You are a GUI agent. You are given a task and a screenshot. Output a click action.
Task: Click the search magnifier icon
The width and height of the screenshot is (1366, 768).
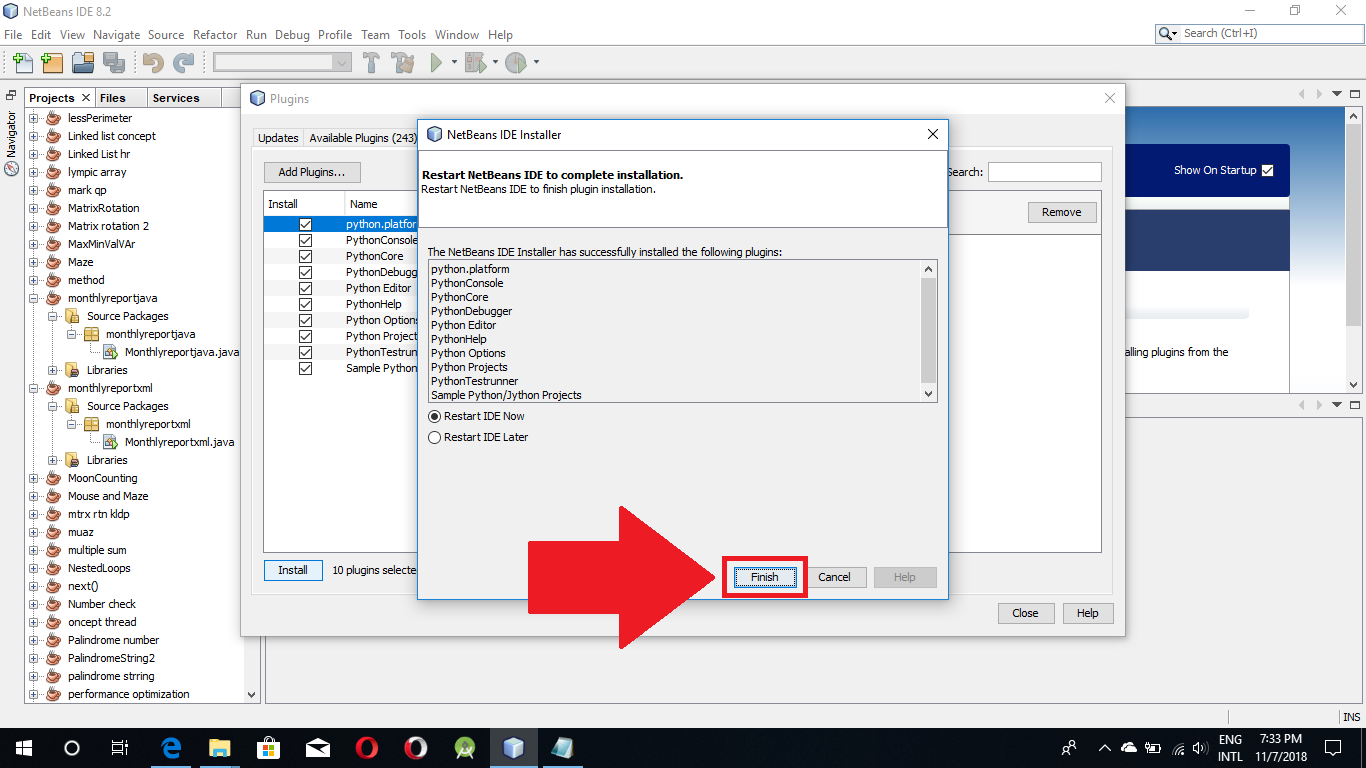point(1166,34)
